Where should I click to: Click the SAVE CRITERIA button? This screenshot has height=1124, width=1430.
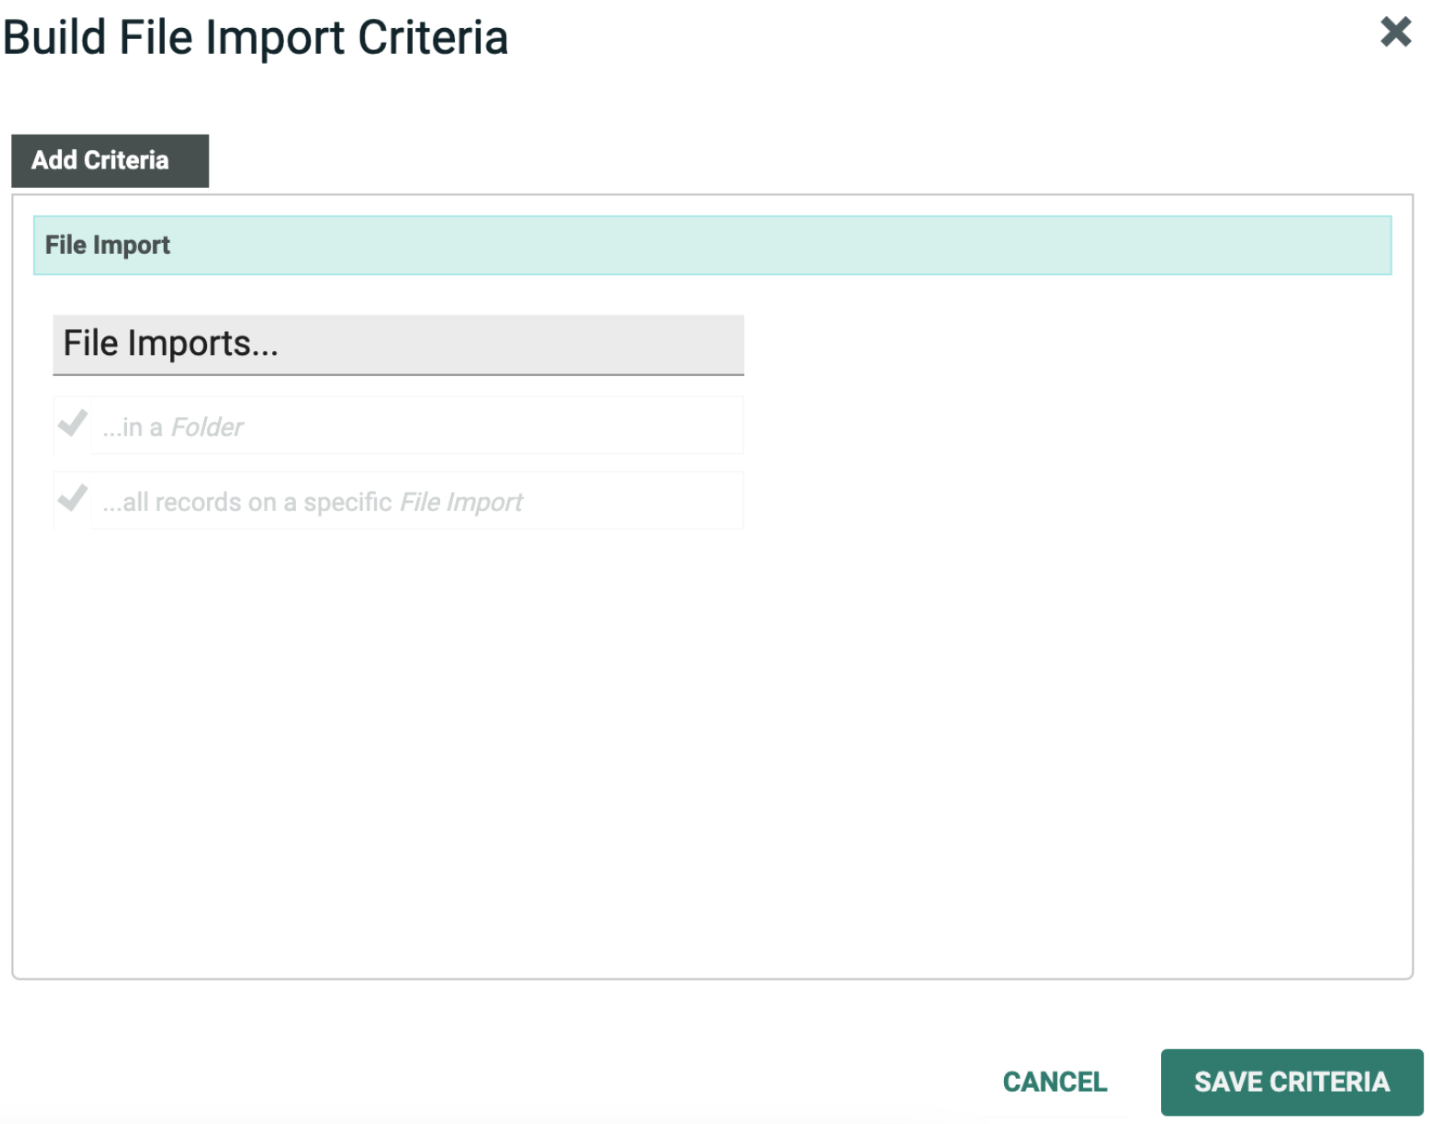(x=1291, y=1082)
